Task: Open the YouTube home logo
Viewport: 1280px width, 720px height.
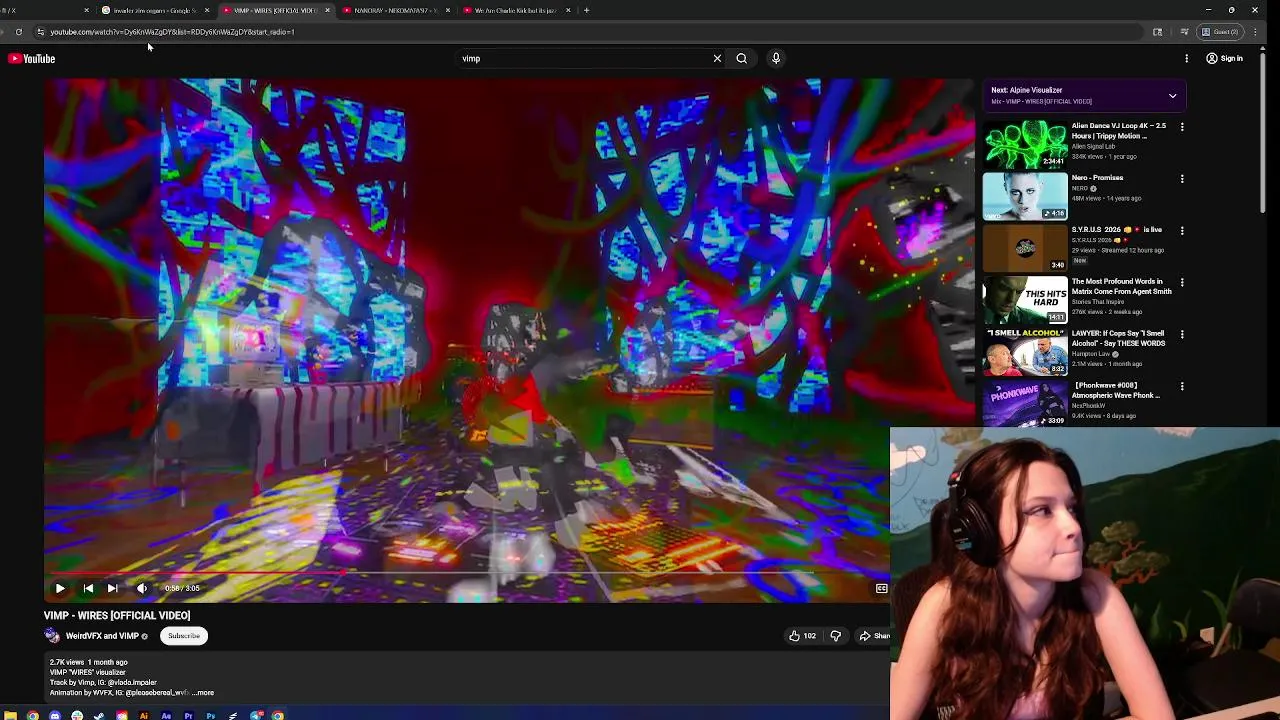Action: click(32, 59)
